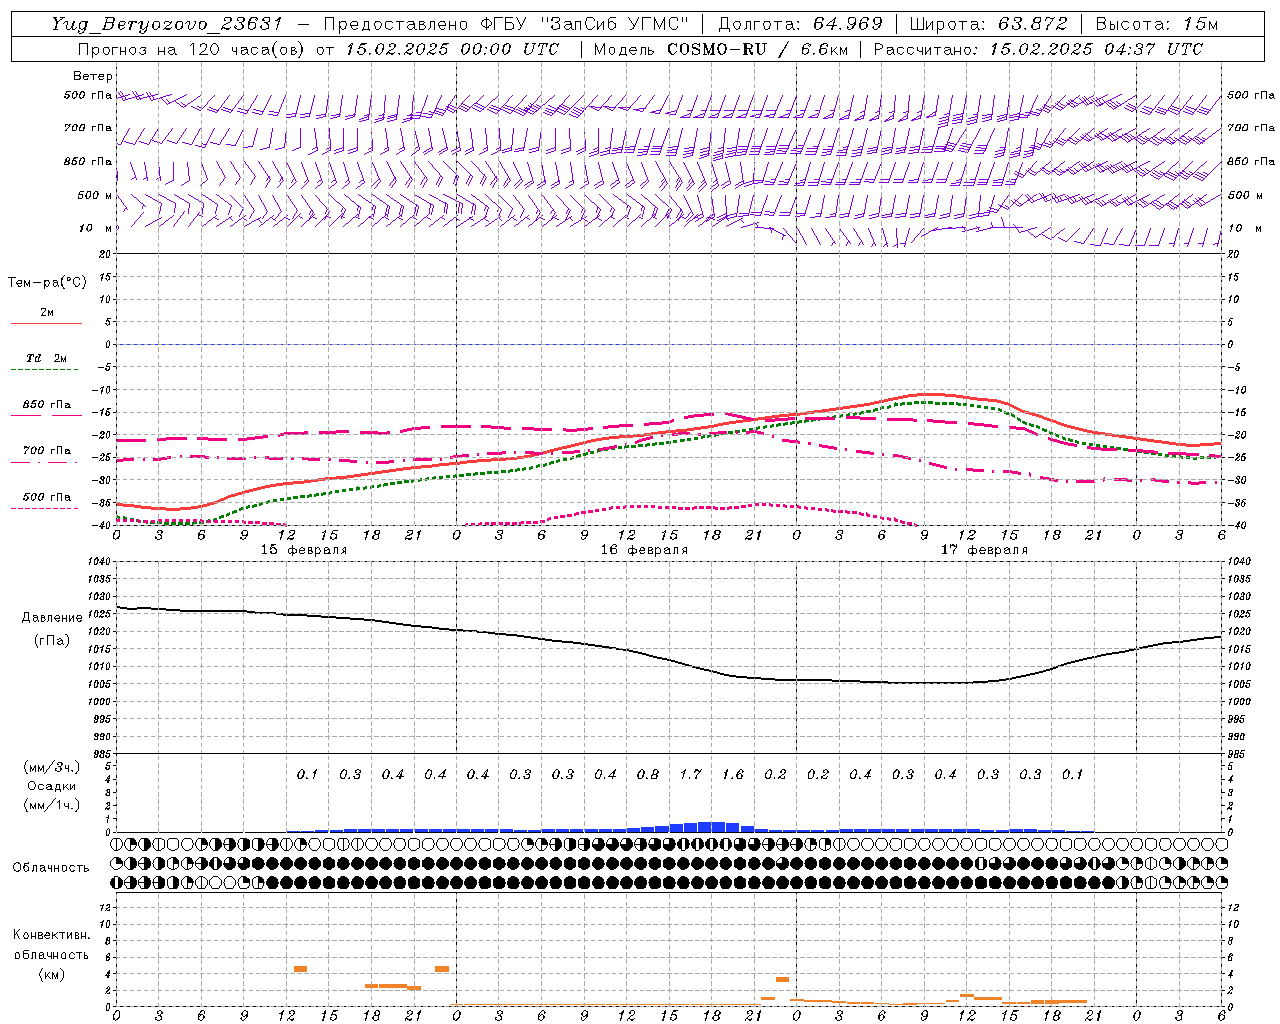
Task: Click the 16 февраля date label
Action: (644, 550)
